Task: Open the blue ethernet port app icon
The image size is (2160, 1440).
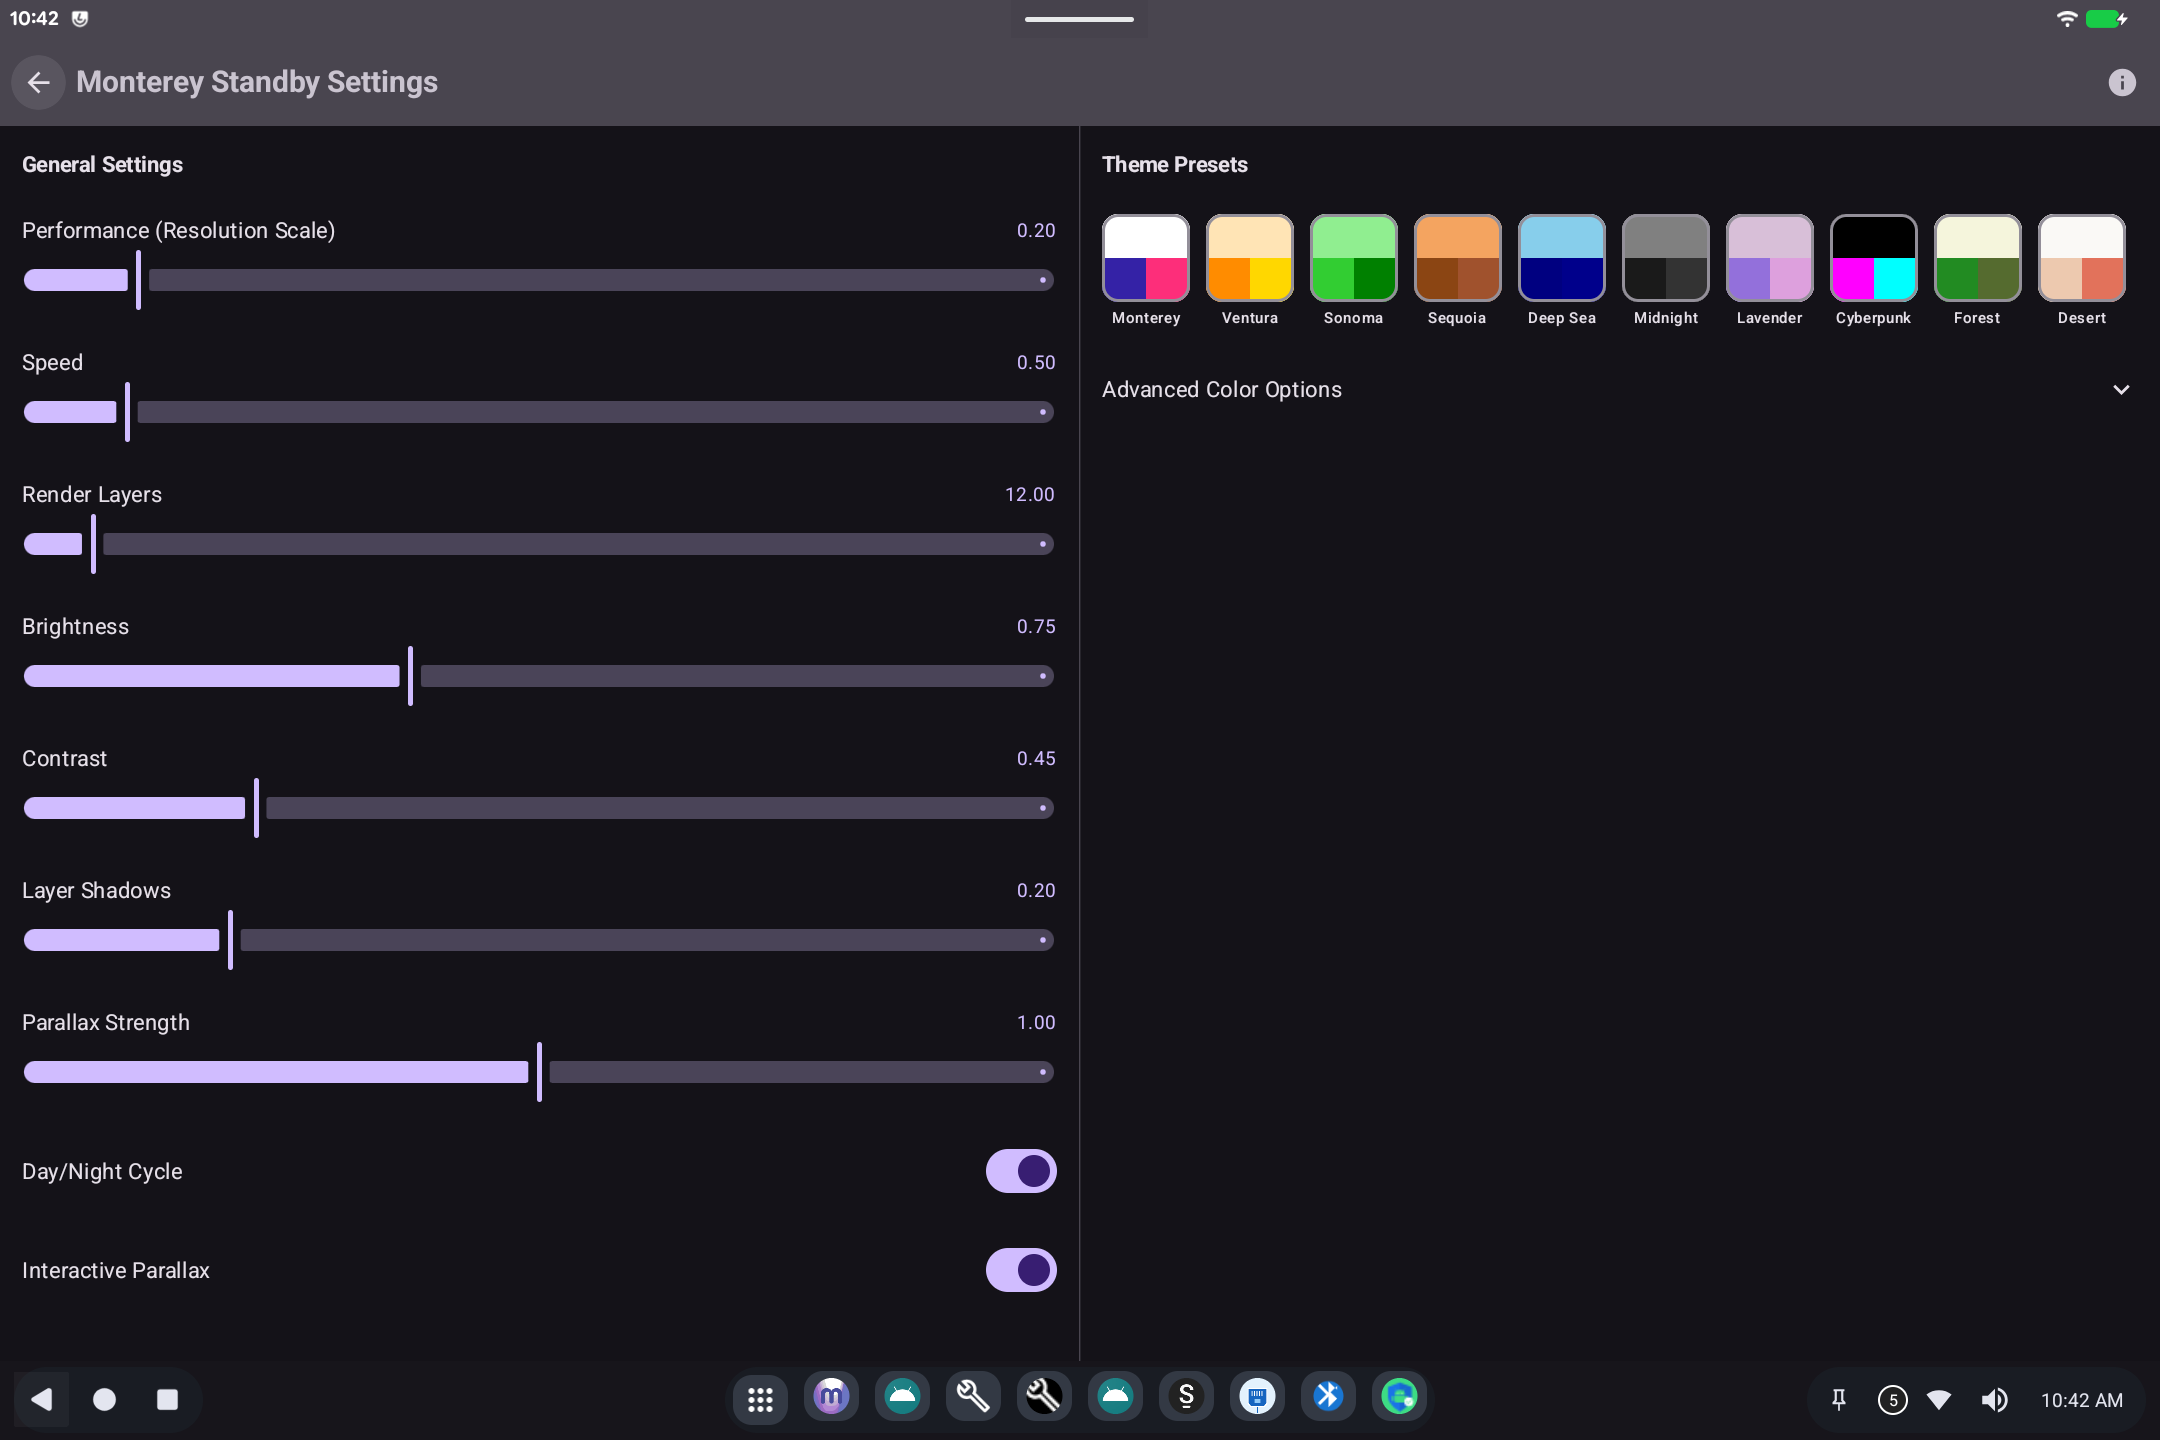Action: tap(1257, 1396)
